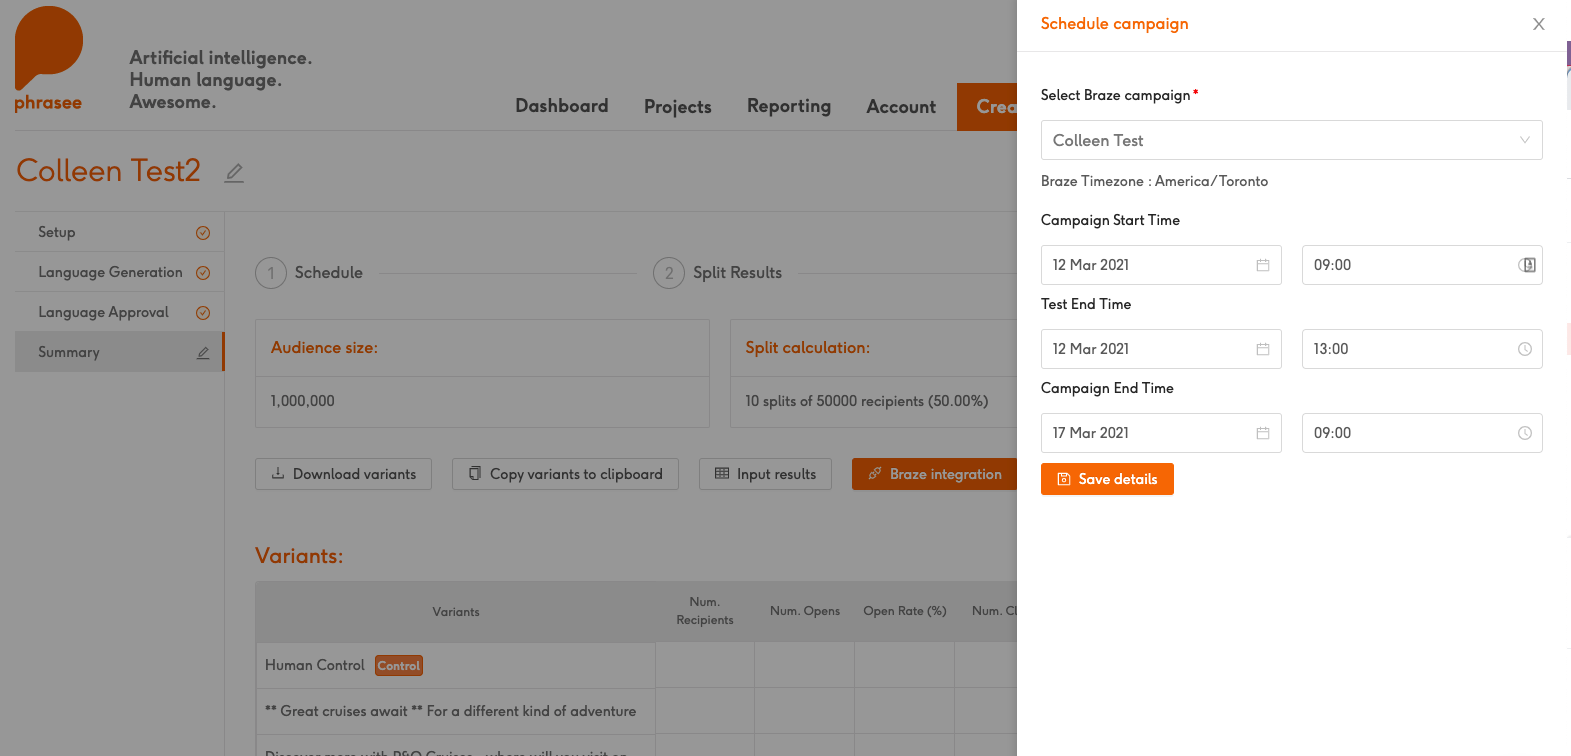Select the Summary sidebar step
Image resolution: width=1571 pixels, height=756 pixels.
(x=120, y=352)
